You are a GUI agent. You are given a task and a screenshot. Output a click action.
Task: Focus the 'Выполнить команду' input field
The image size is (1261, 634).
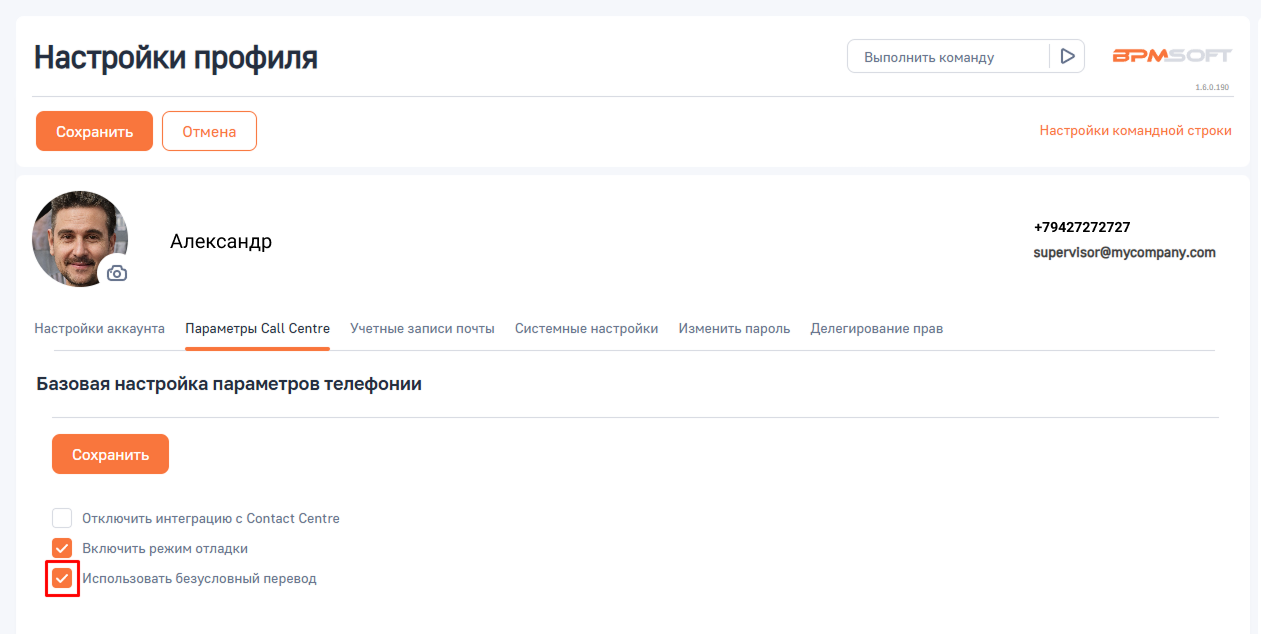click(x=946, y=57)
